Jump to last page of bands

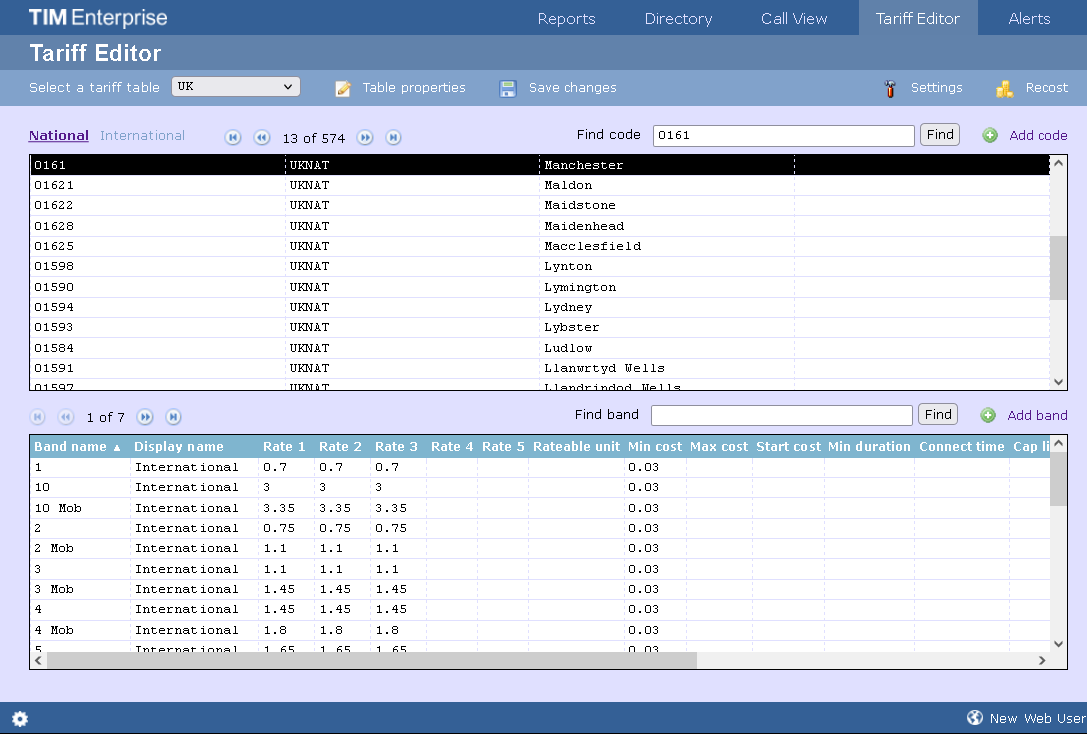tap(173, 417)
